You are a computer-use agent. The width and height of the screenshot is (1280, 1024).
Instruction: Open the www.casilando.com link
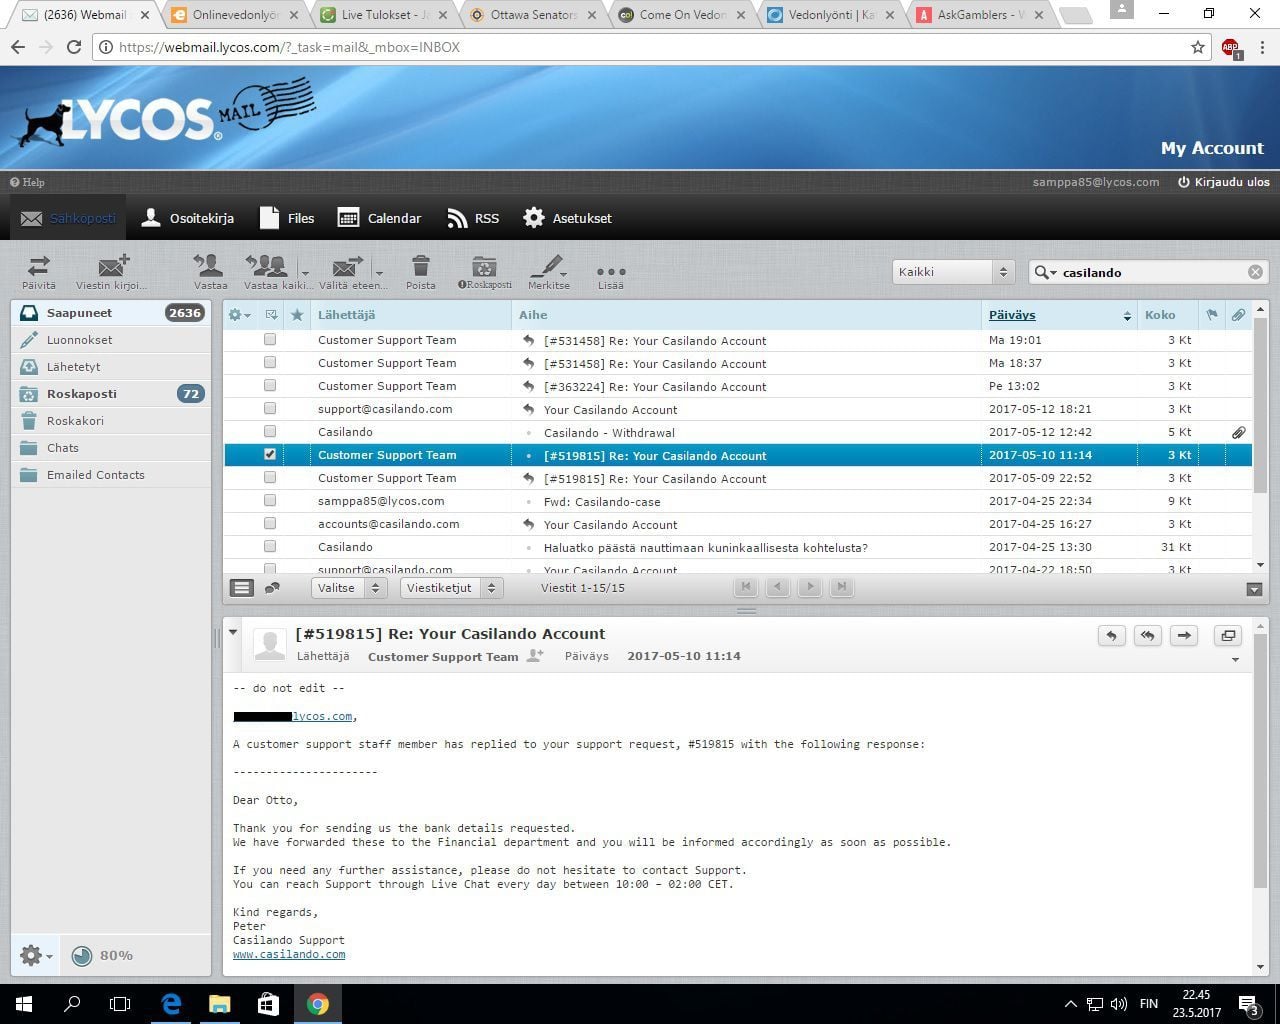pos(289,954)
